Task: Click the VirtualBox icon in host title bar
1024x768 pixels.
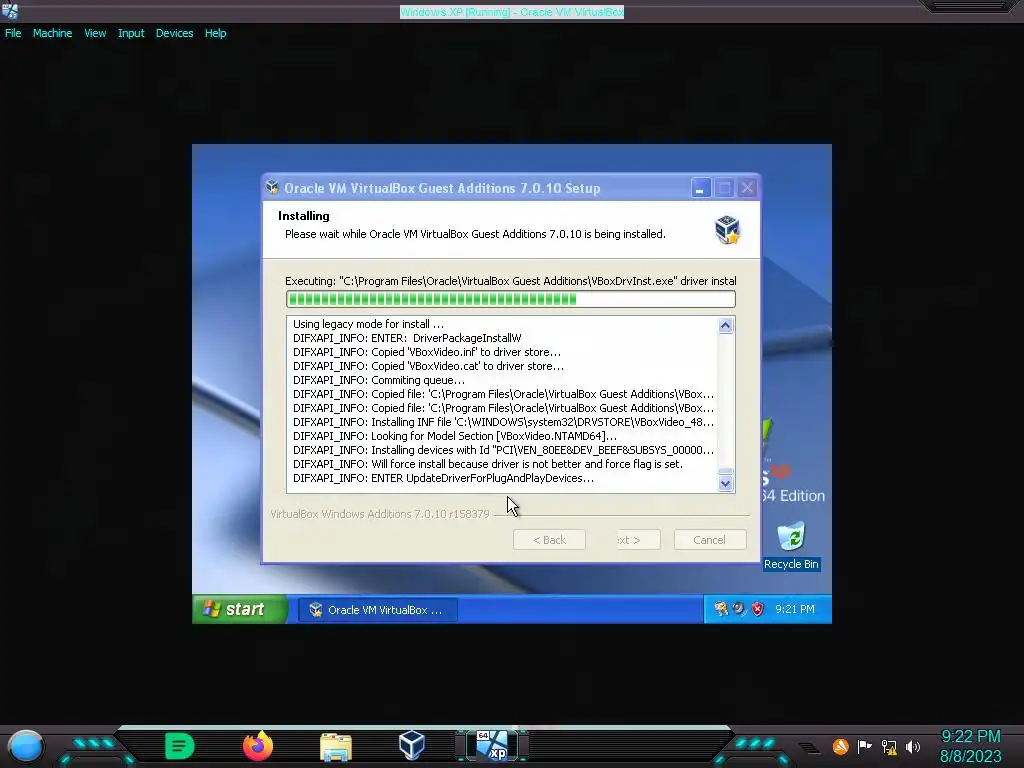Action: tap(10, 10)
